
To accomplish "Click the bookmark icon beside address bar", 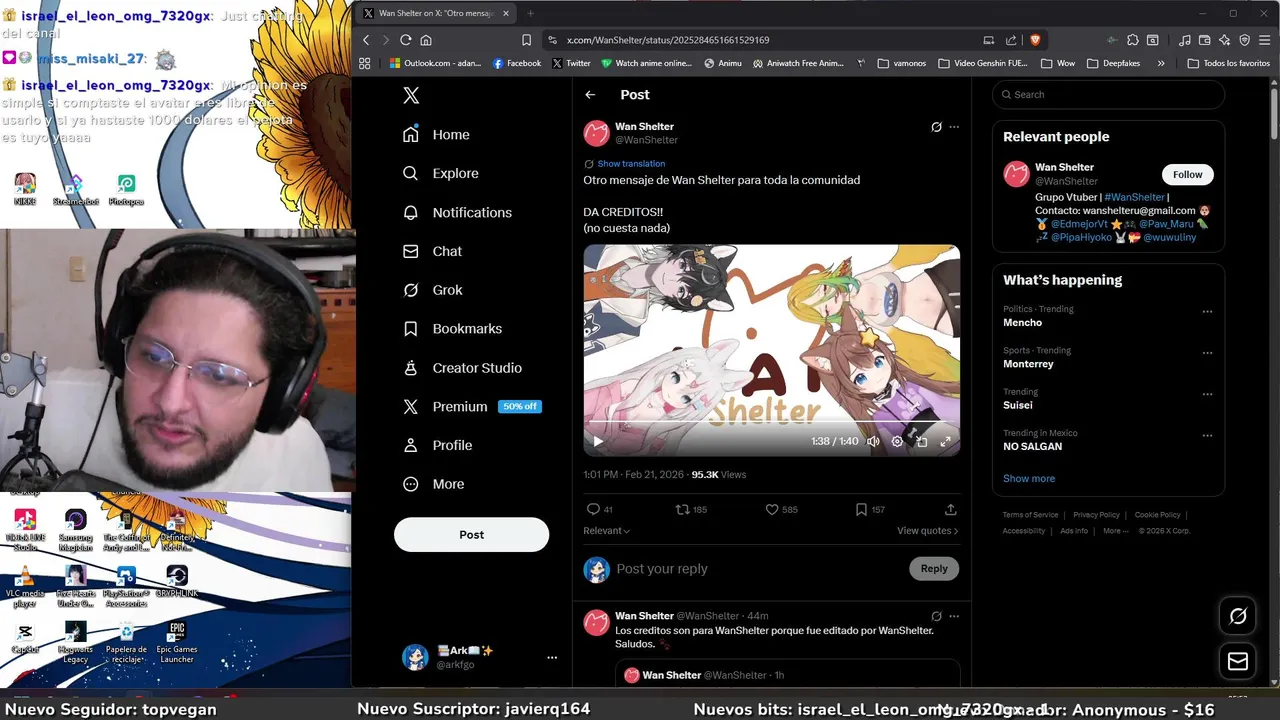I will click(x=526, y=40).
